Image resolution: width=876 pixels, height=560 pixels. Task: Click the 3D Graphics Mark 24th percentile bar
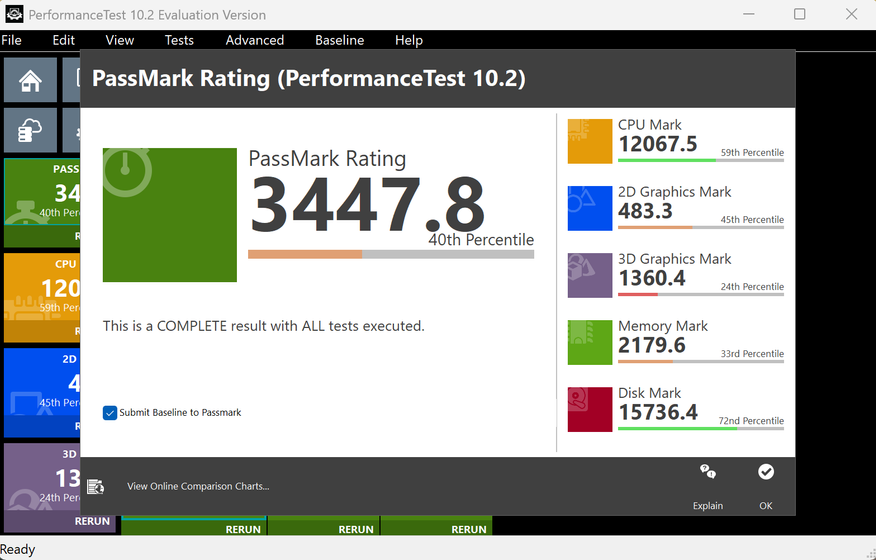point(701,295)
